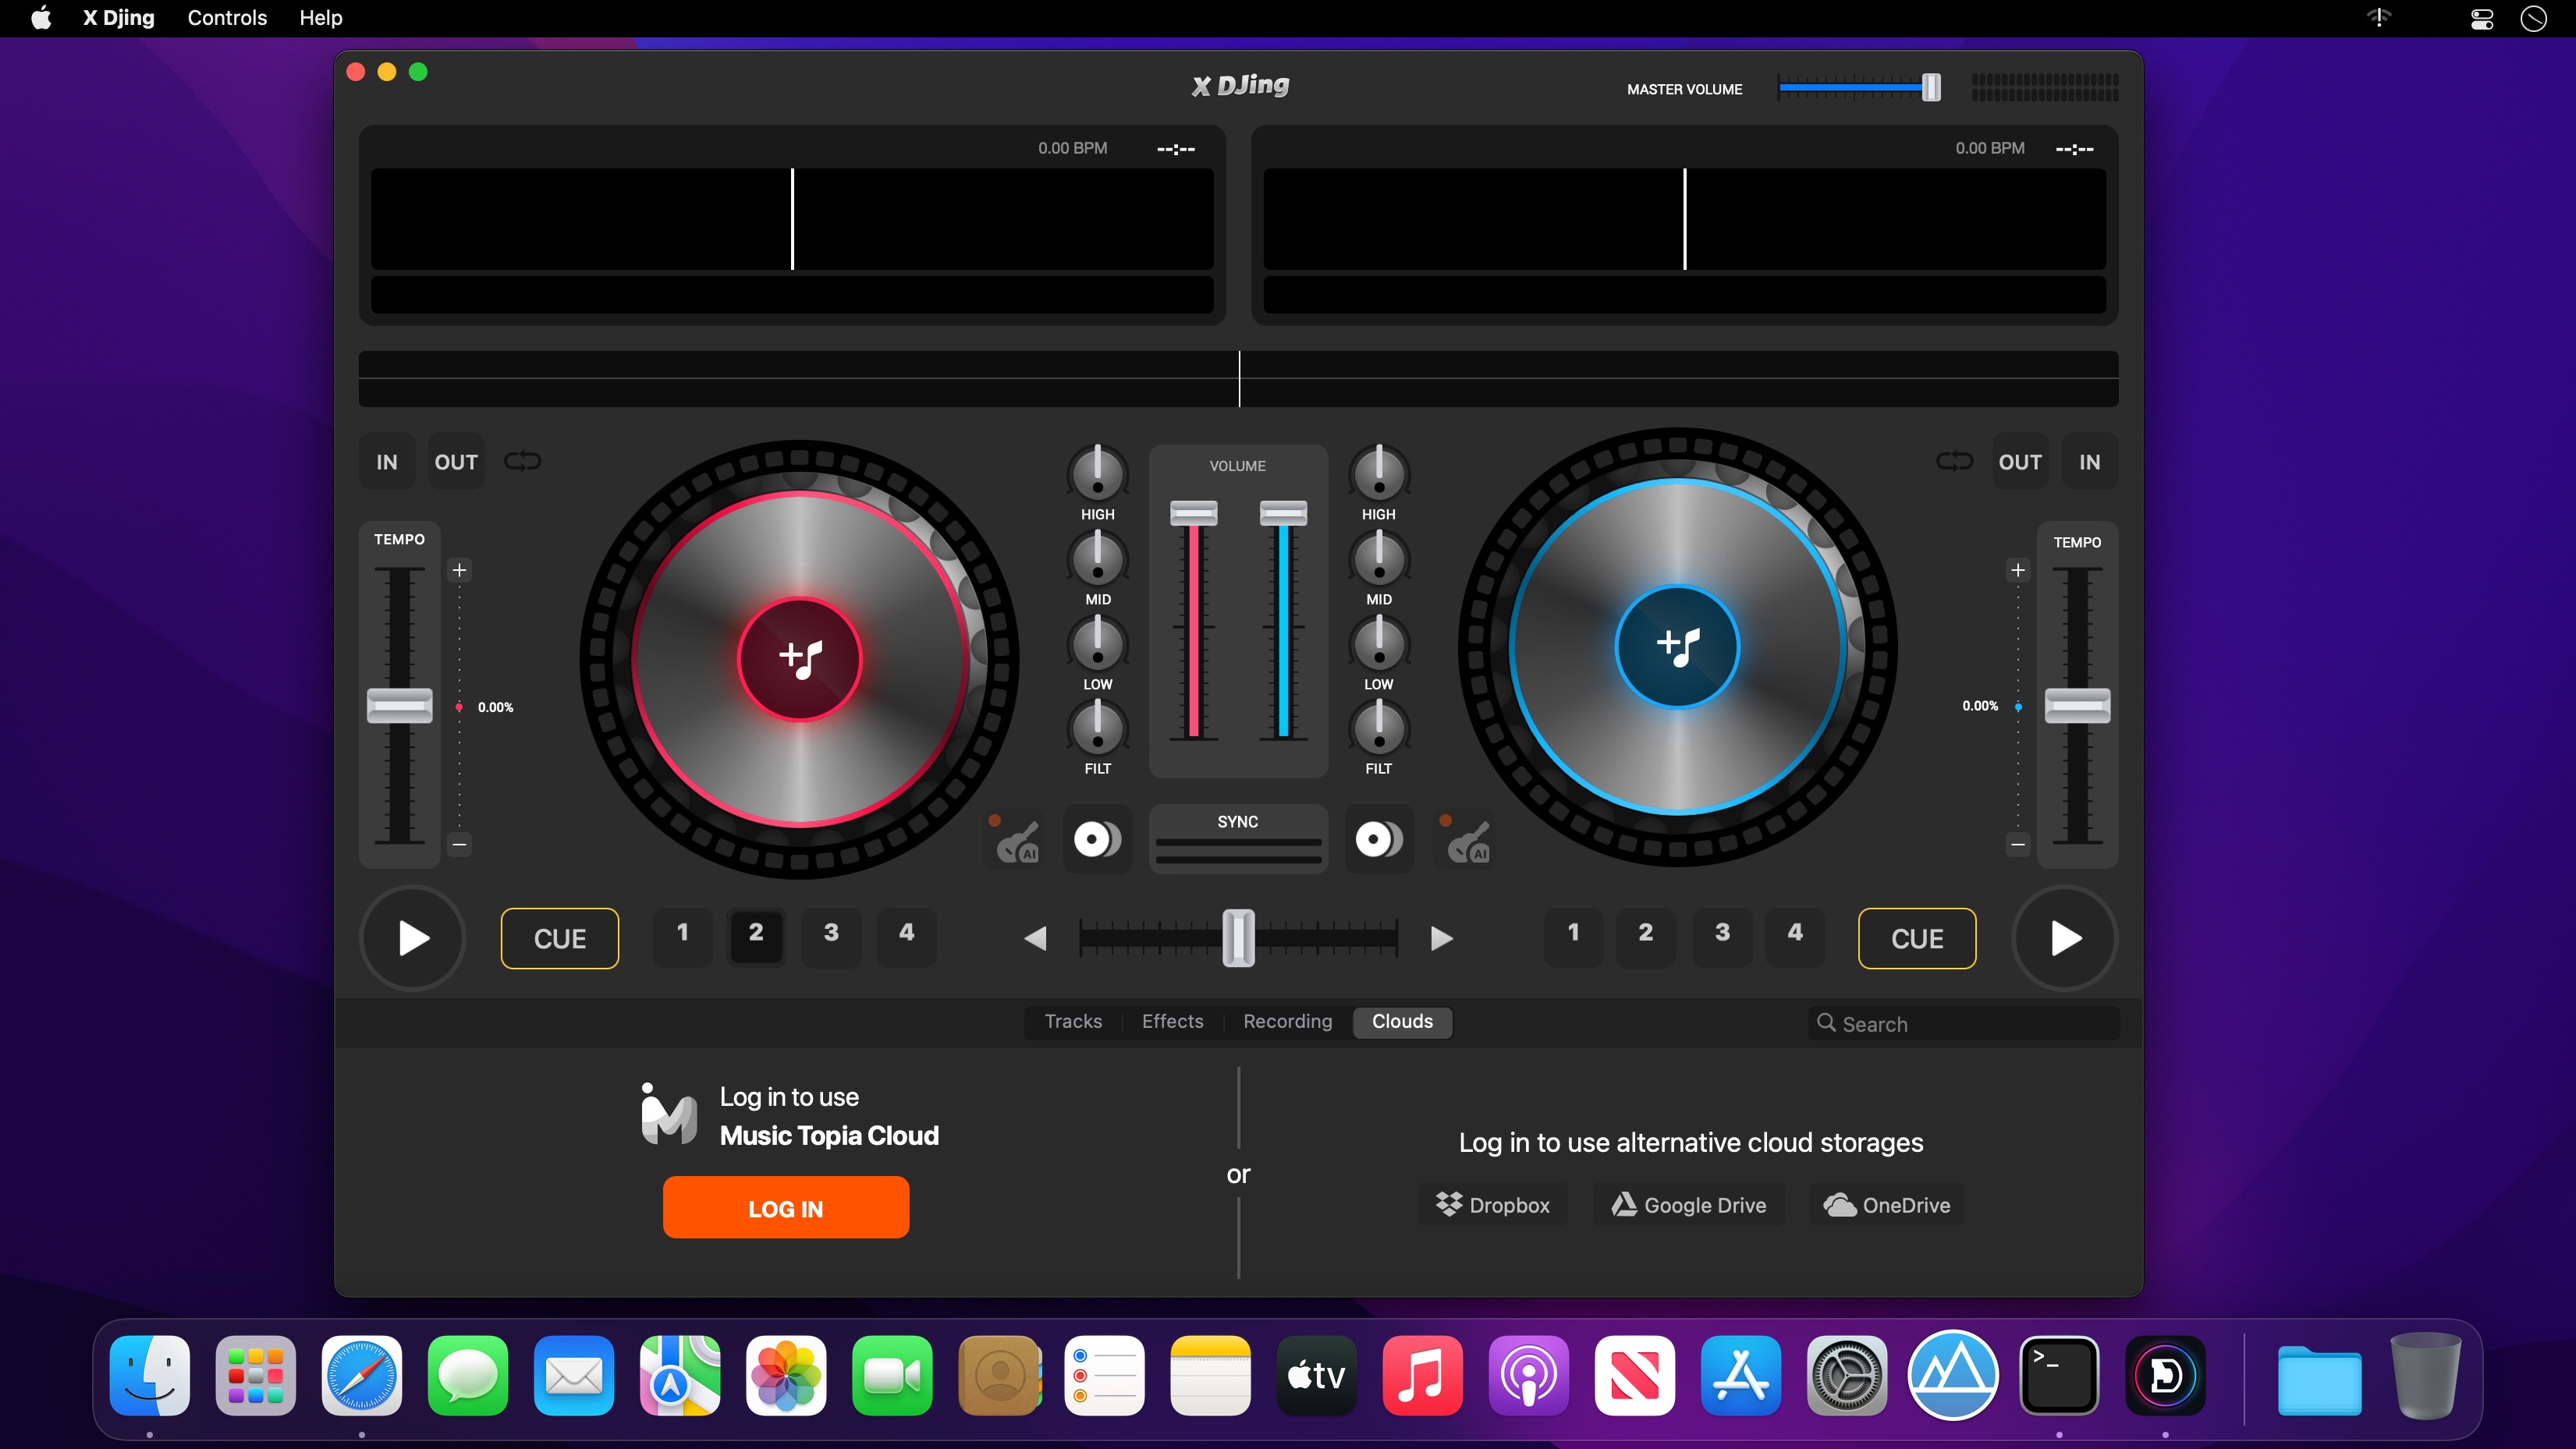Open Terminal from the Dock
Screen dimensions: 2576x1449
[x=2059, y=1376]
